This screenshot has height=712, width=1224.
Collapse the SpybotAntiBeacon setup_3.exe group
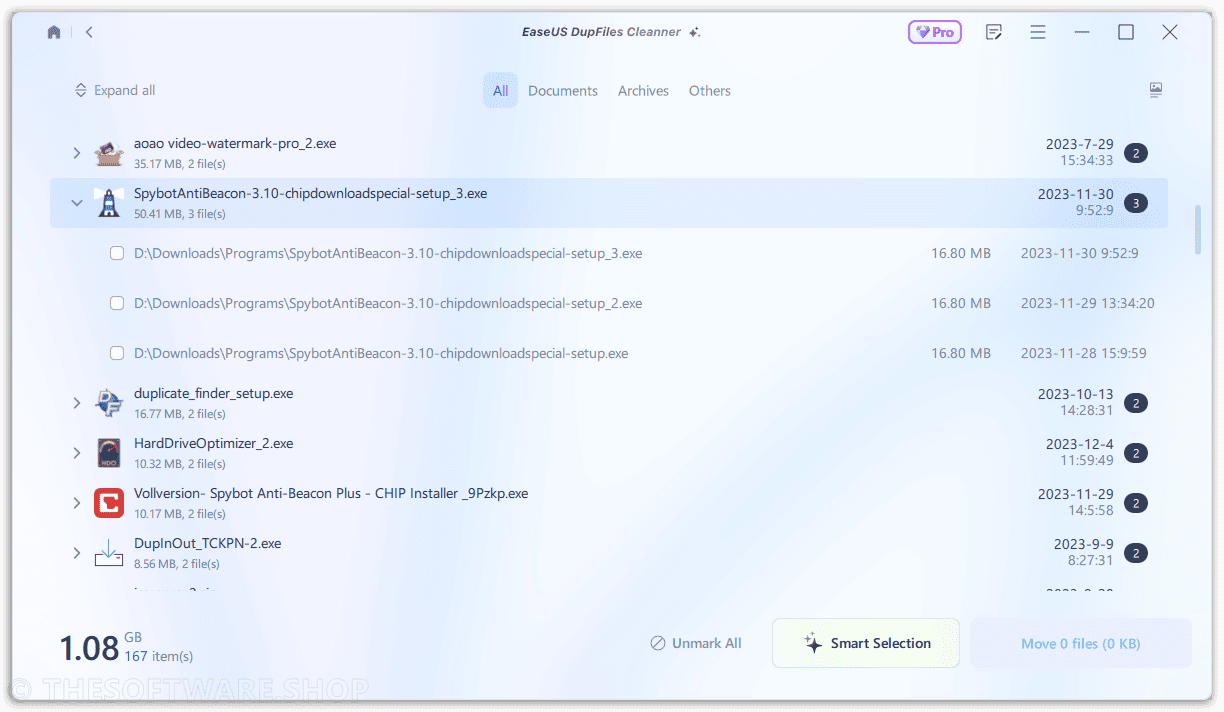point(77,203)
